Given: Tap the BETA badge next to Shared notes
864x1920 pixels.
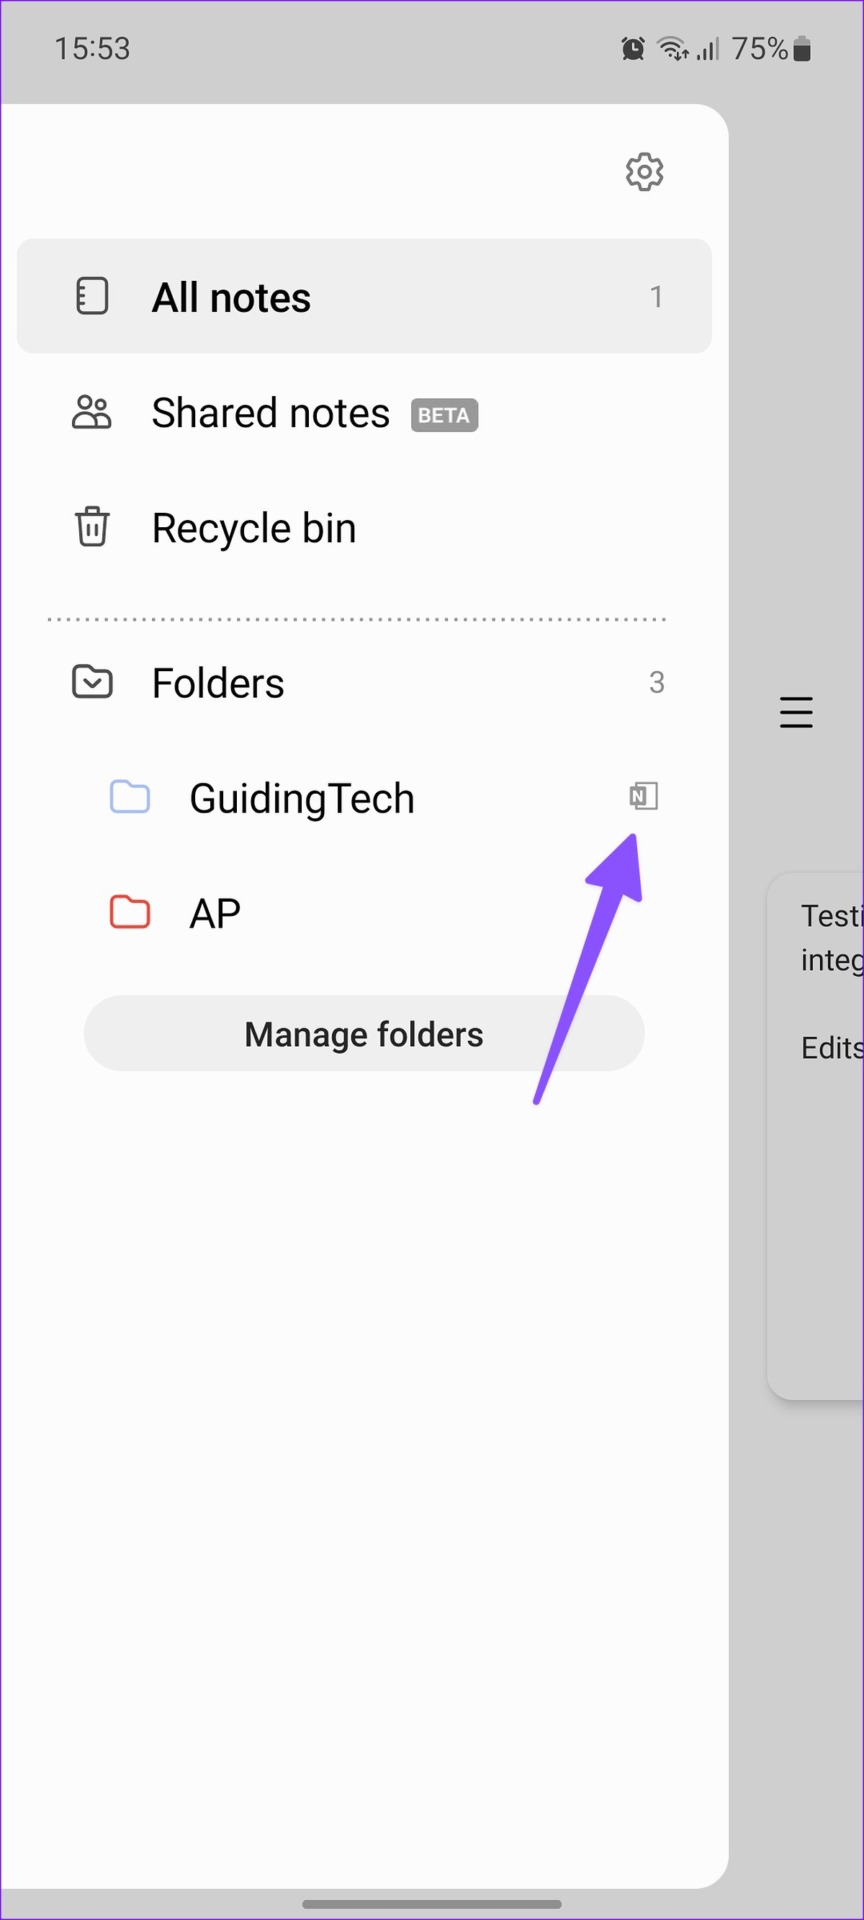Looking at the screenshot, I should pos(444,415).
